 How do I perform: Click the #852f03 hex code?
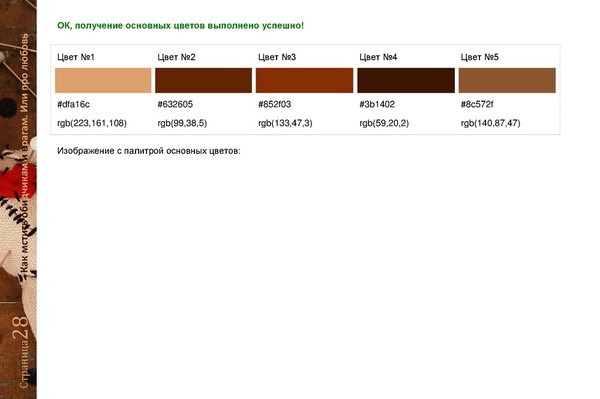tap(275, 104)
